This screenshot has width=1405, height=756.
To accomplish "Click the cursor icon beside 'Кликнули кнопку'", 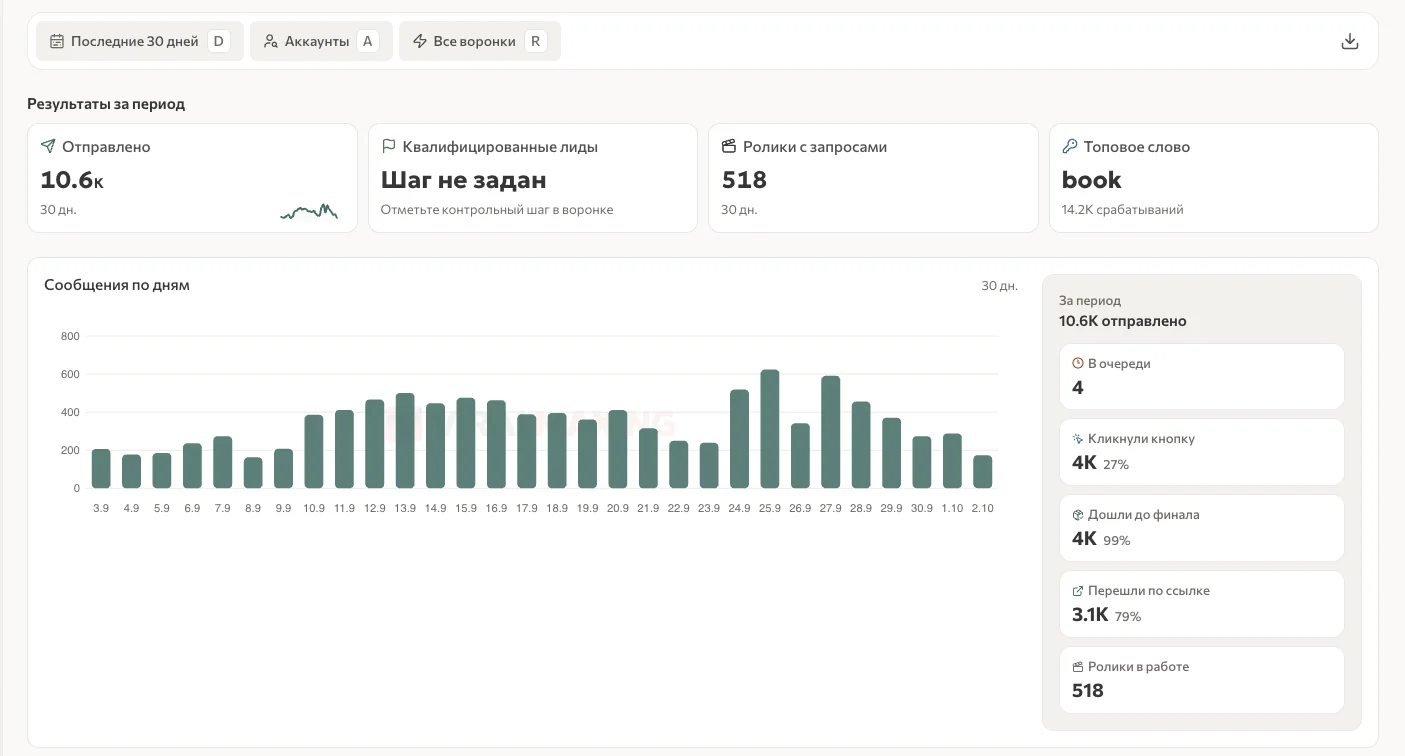I will 1078,438.
